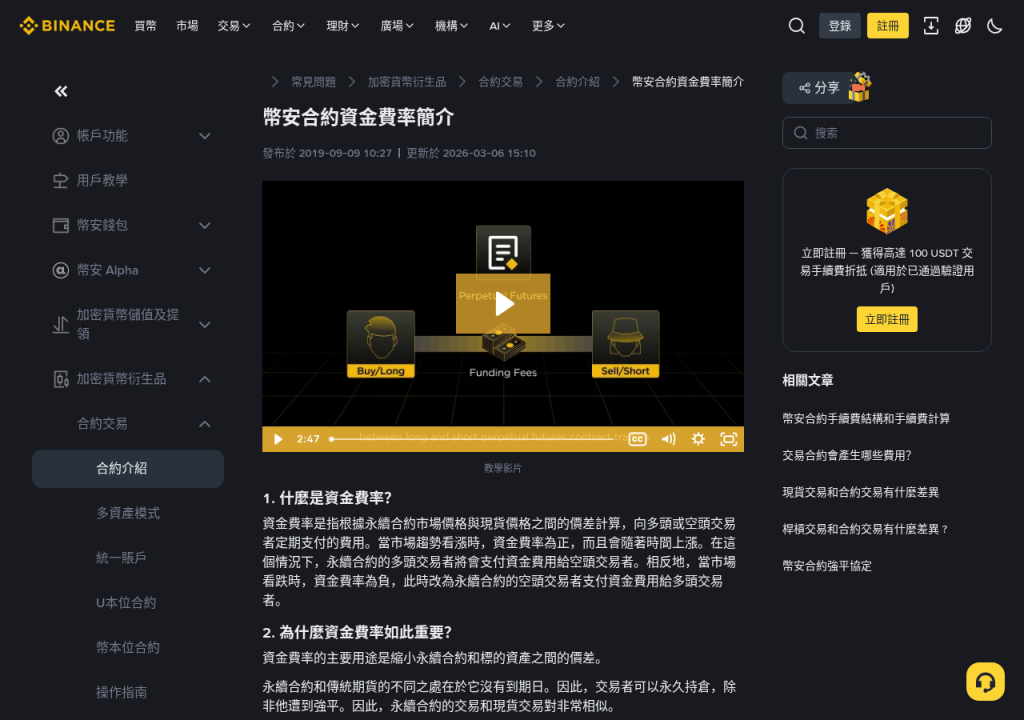Screen dimensions: 1024x720
Task: Collapse 加密貨幣衍生品 section chevron
Action: coord(204,379)
